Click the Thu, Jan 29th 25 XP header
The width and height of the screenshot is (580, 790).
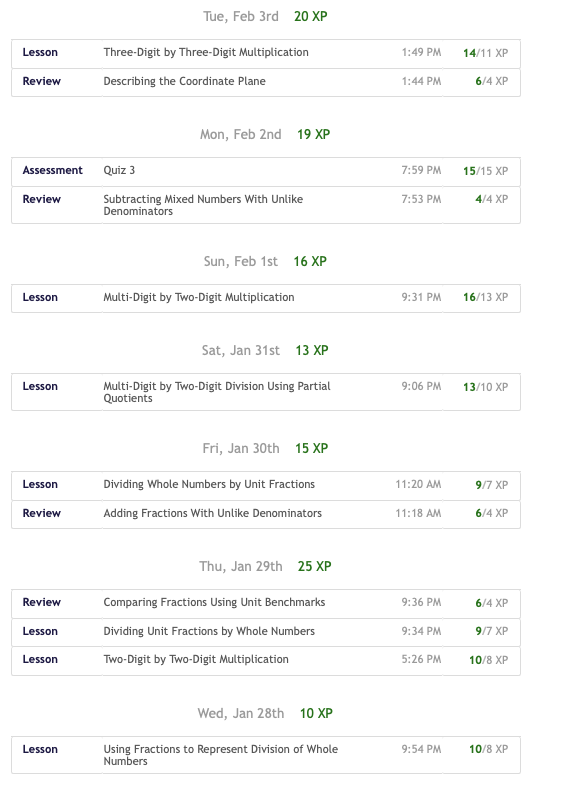point(265,566)
